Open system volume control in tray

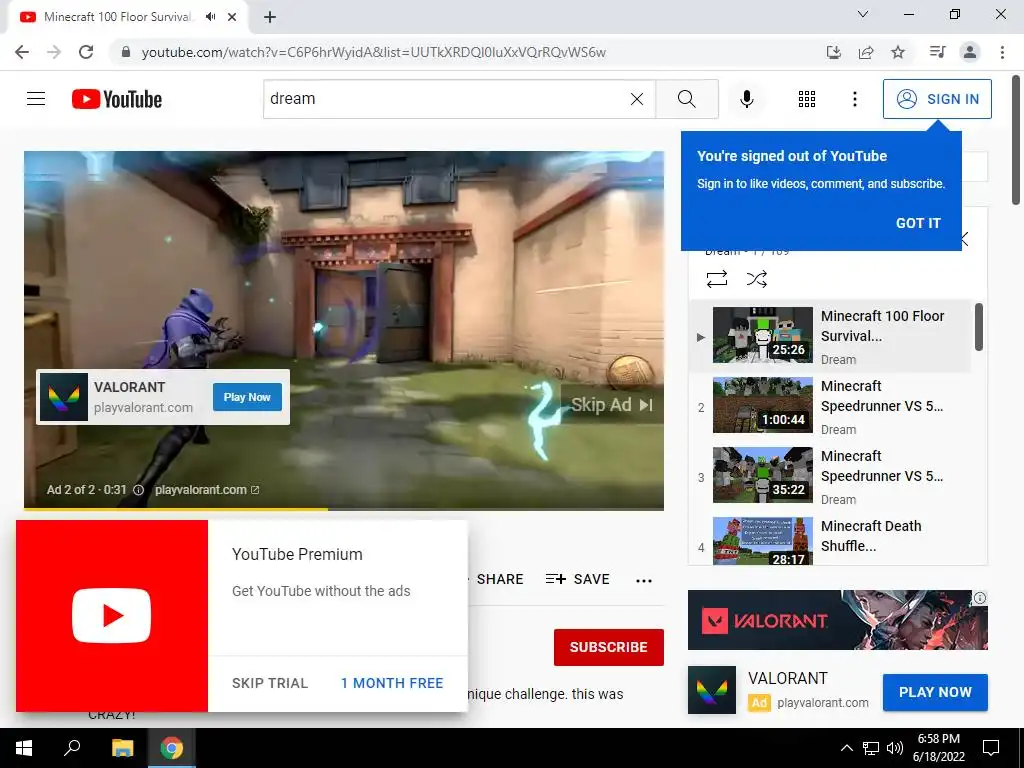coord(895,748)
